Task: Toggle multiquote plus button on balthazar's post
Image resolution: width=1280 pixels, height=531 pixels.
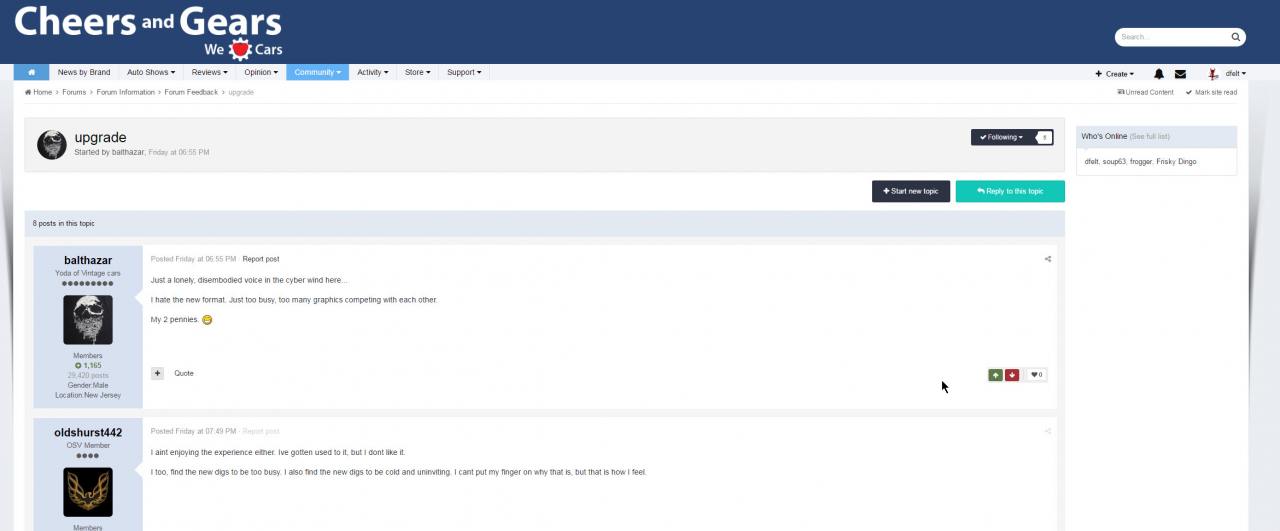Action: point(158,373)
